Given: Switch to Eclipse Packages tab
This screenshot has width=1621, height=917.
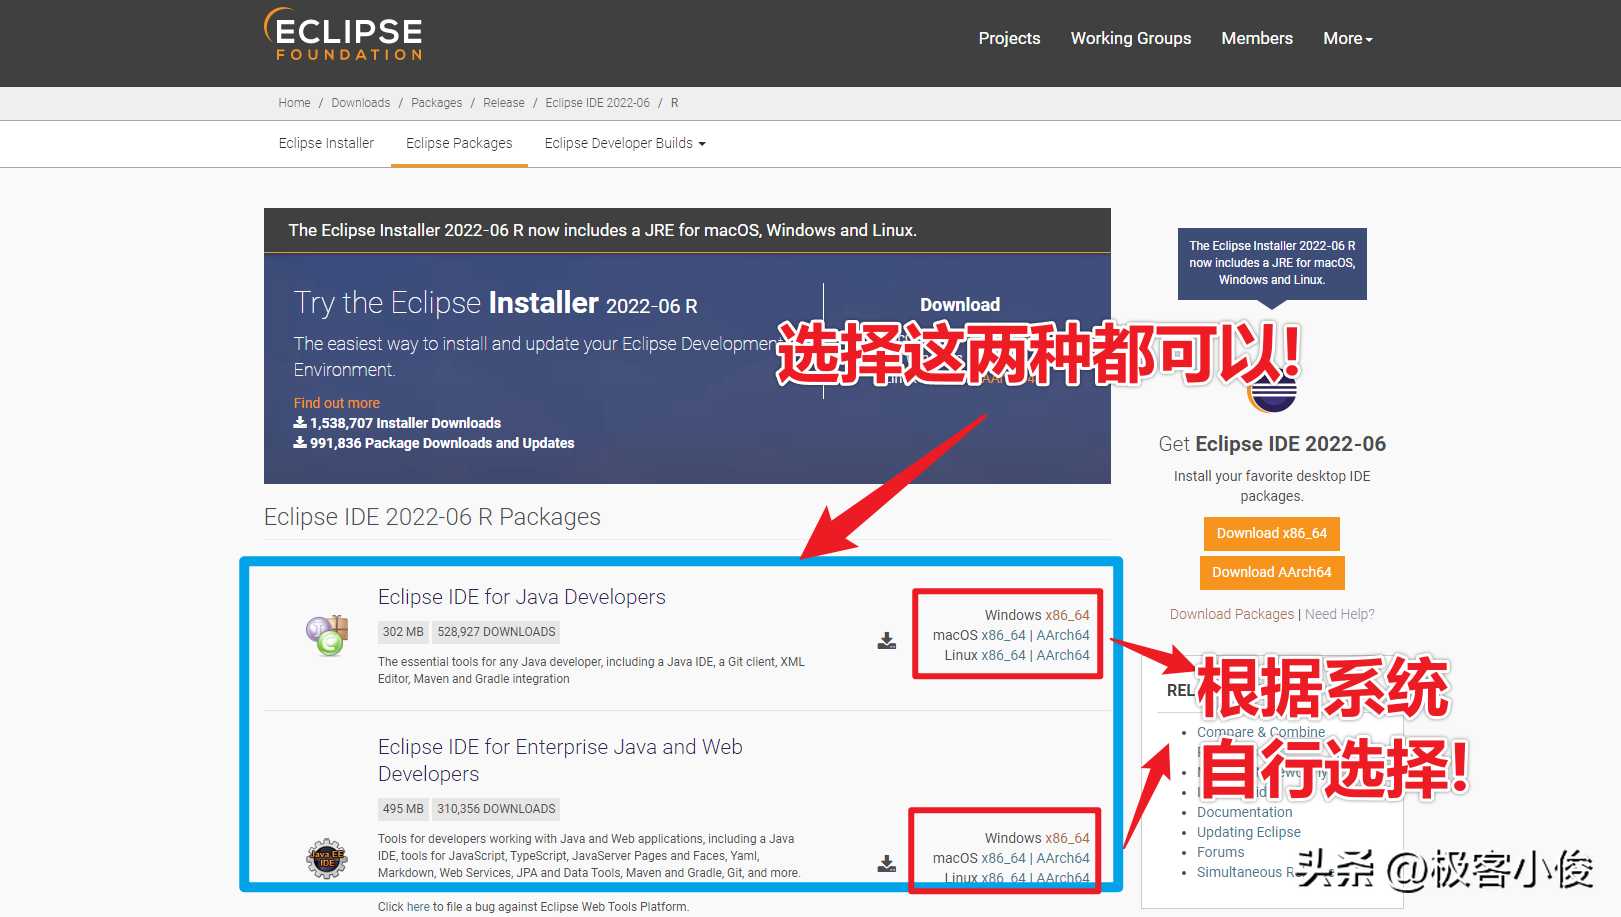Looking at the screenshot, I should pyautogui.click(x=459, y=143).
